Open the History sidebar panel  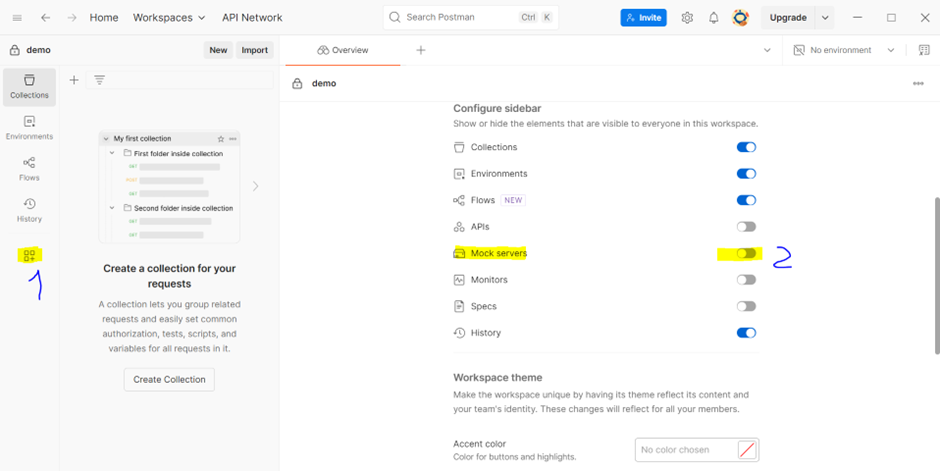pos(29,209)
